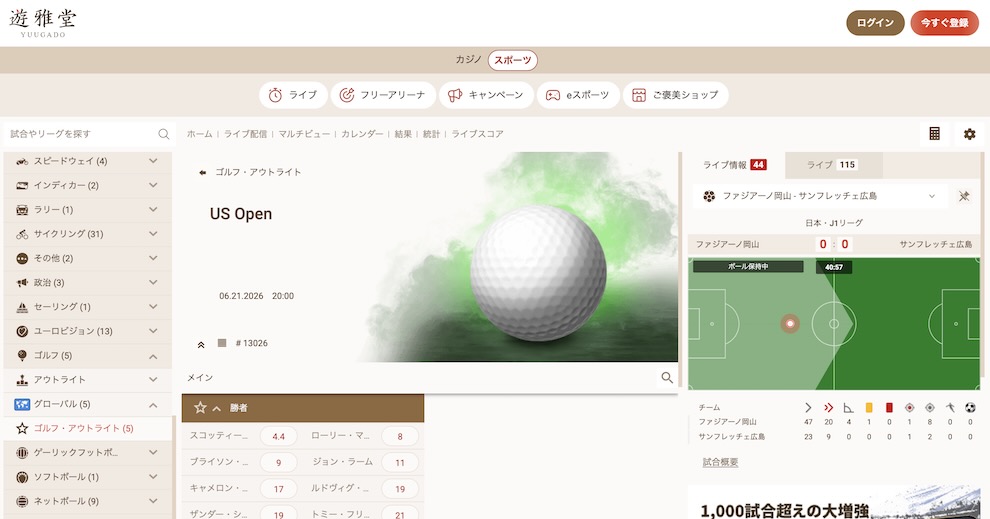Open the マルチビュー link
Screen dimensions: 990x519
pos(304,134)
